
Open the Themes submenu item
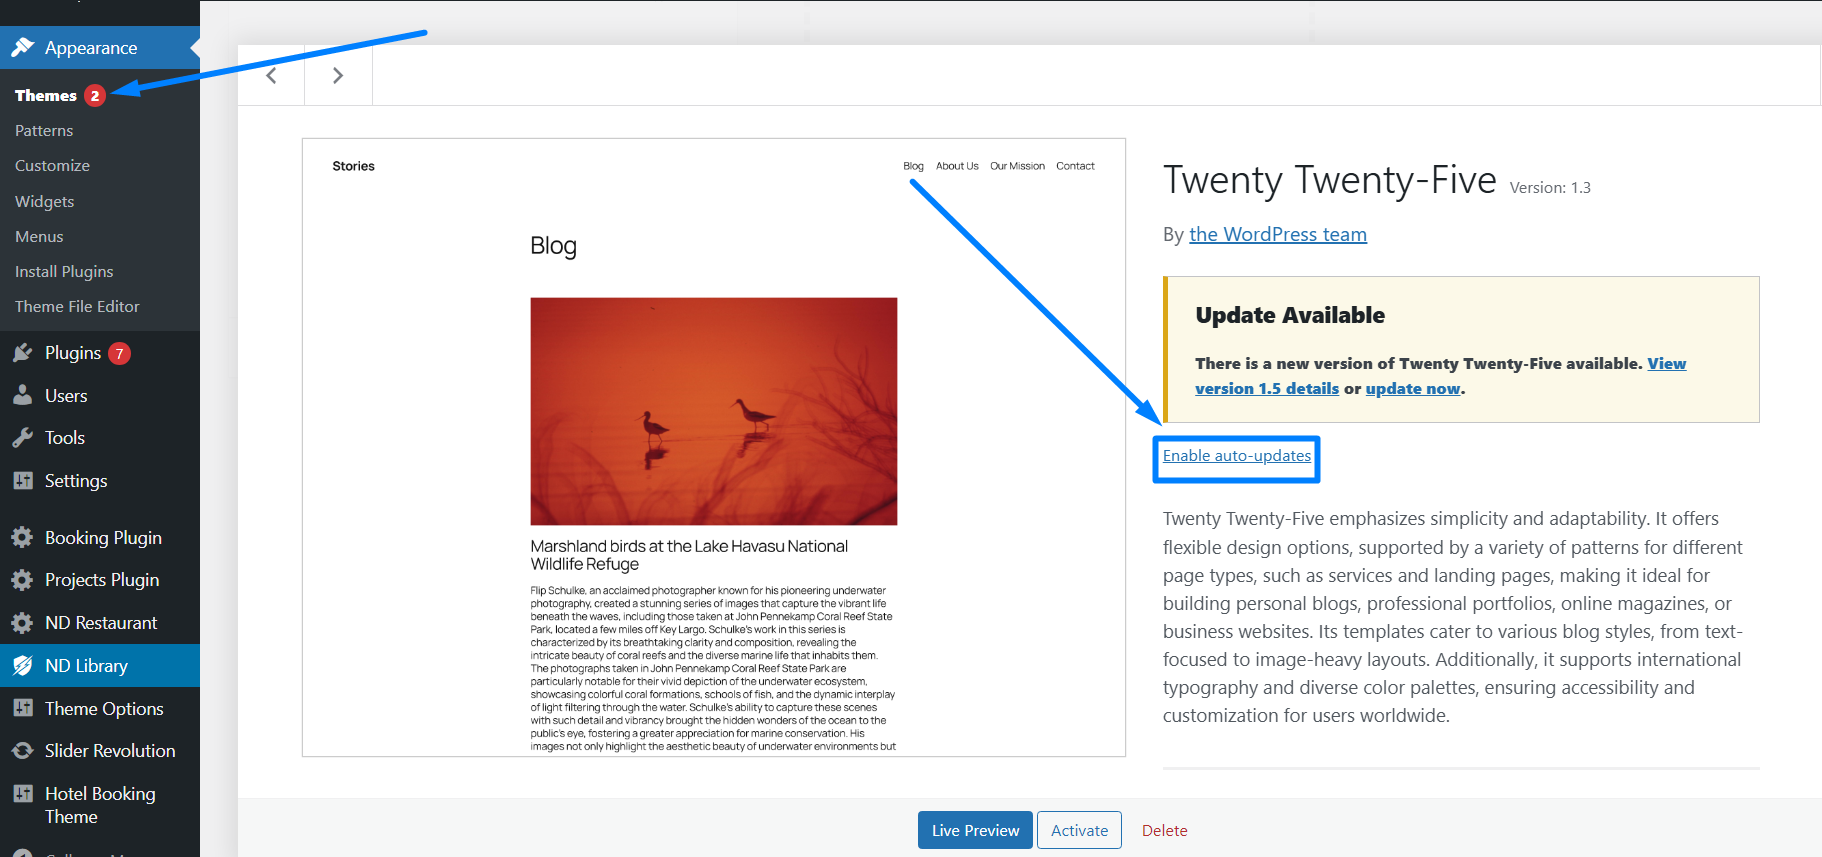point(46,96)
